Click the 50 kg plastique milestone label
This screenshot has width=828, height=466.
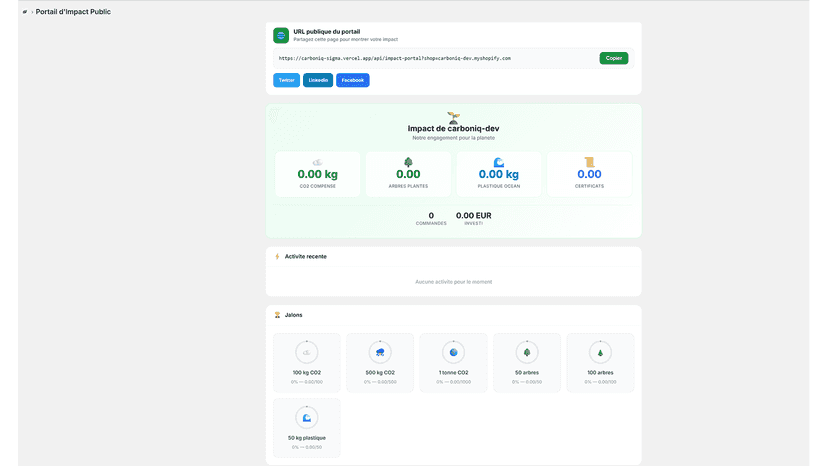click(307, 438)
